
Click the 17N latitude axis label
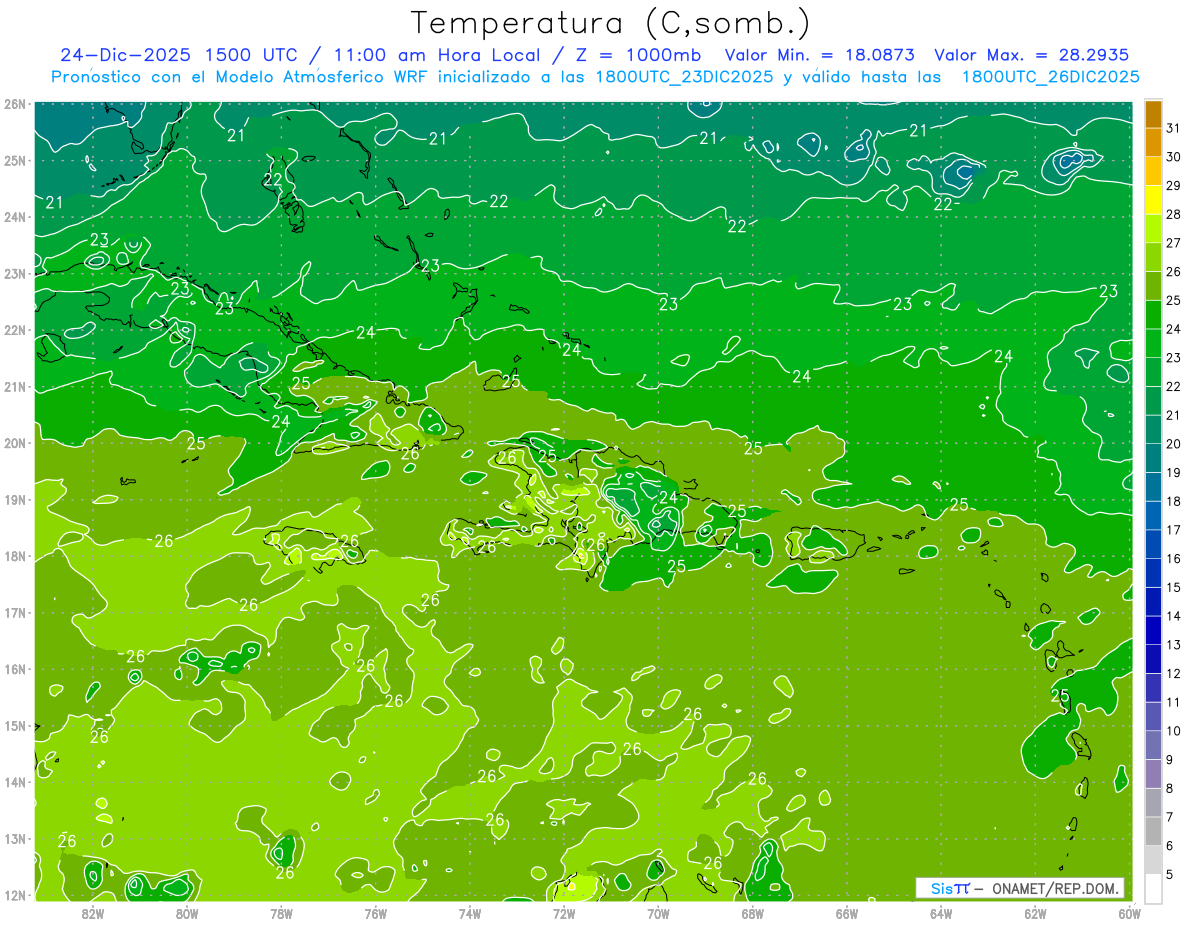tap(14, 613)
